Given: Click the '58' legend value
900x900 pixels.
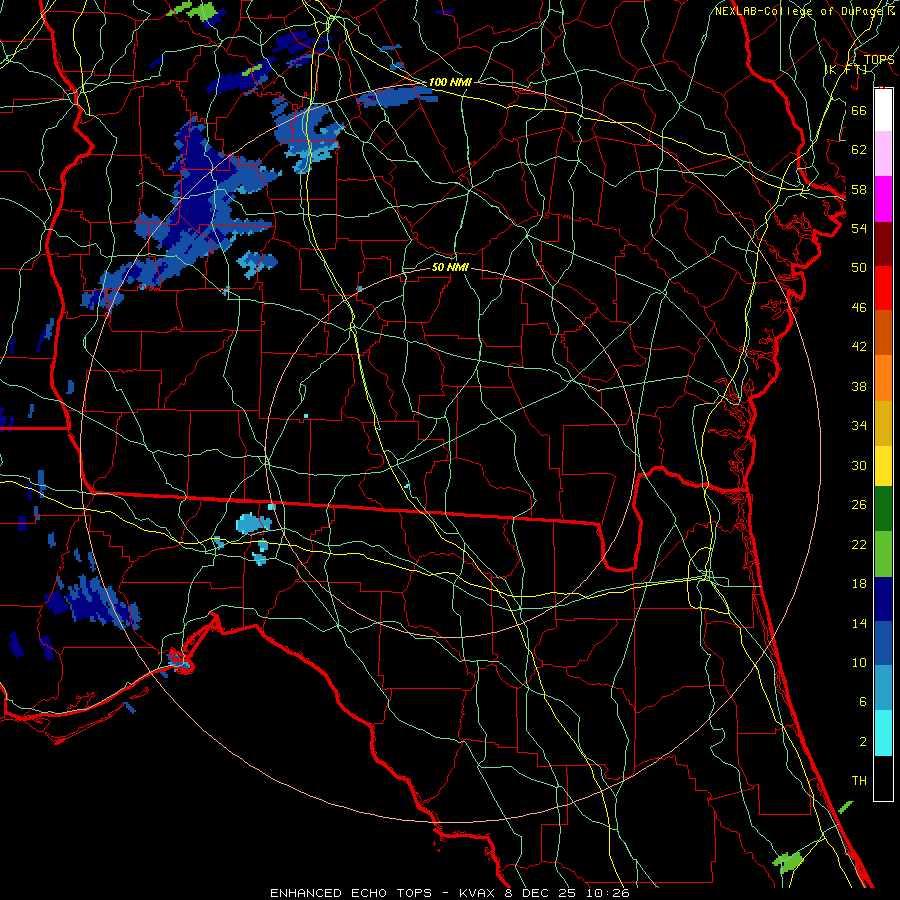Looking at the screenshot, I should click(x=859, y=189).
